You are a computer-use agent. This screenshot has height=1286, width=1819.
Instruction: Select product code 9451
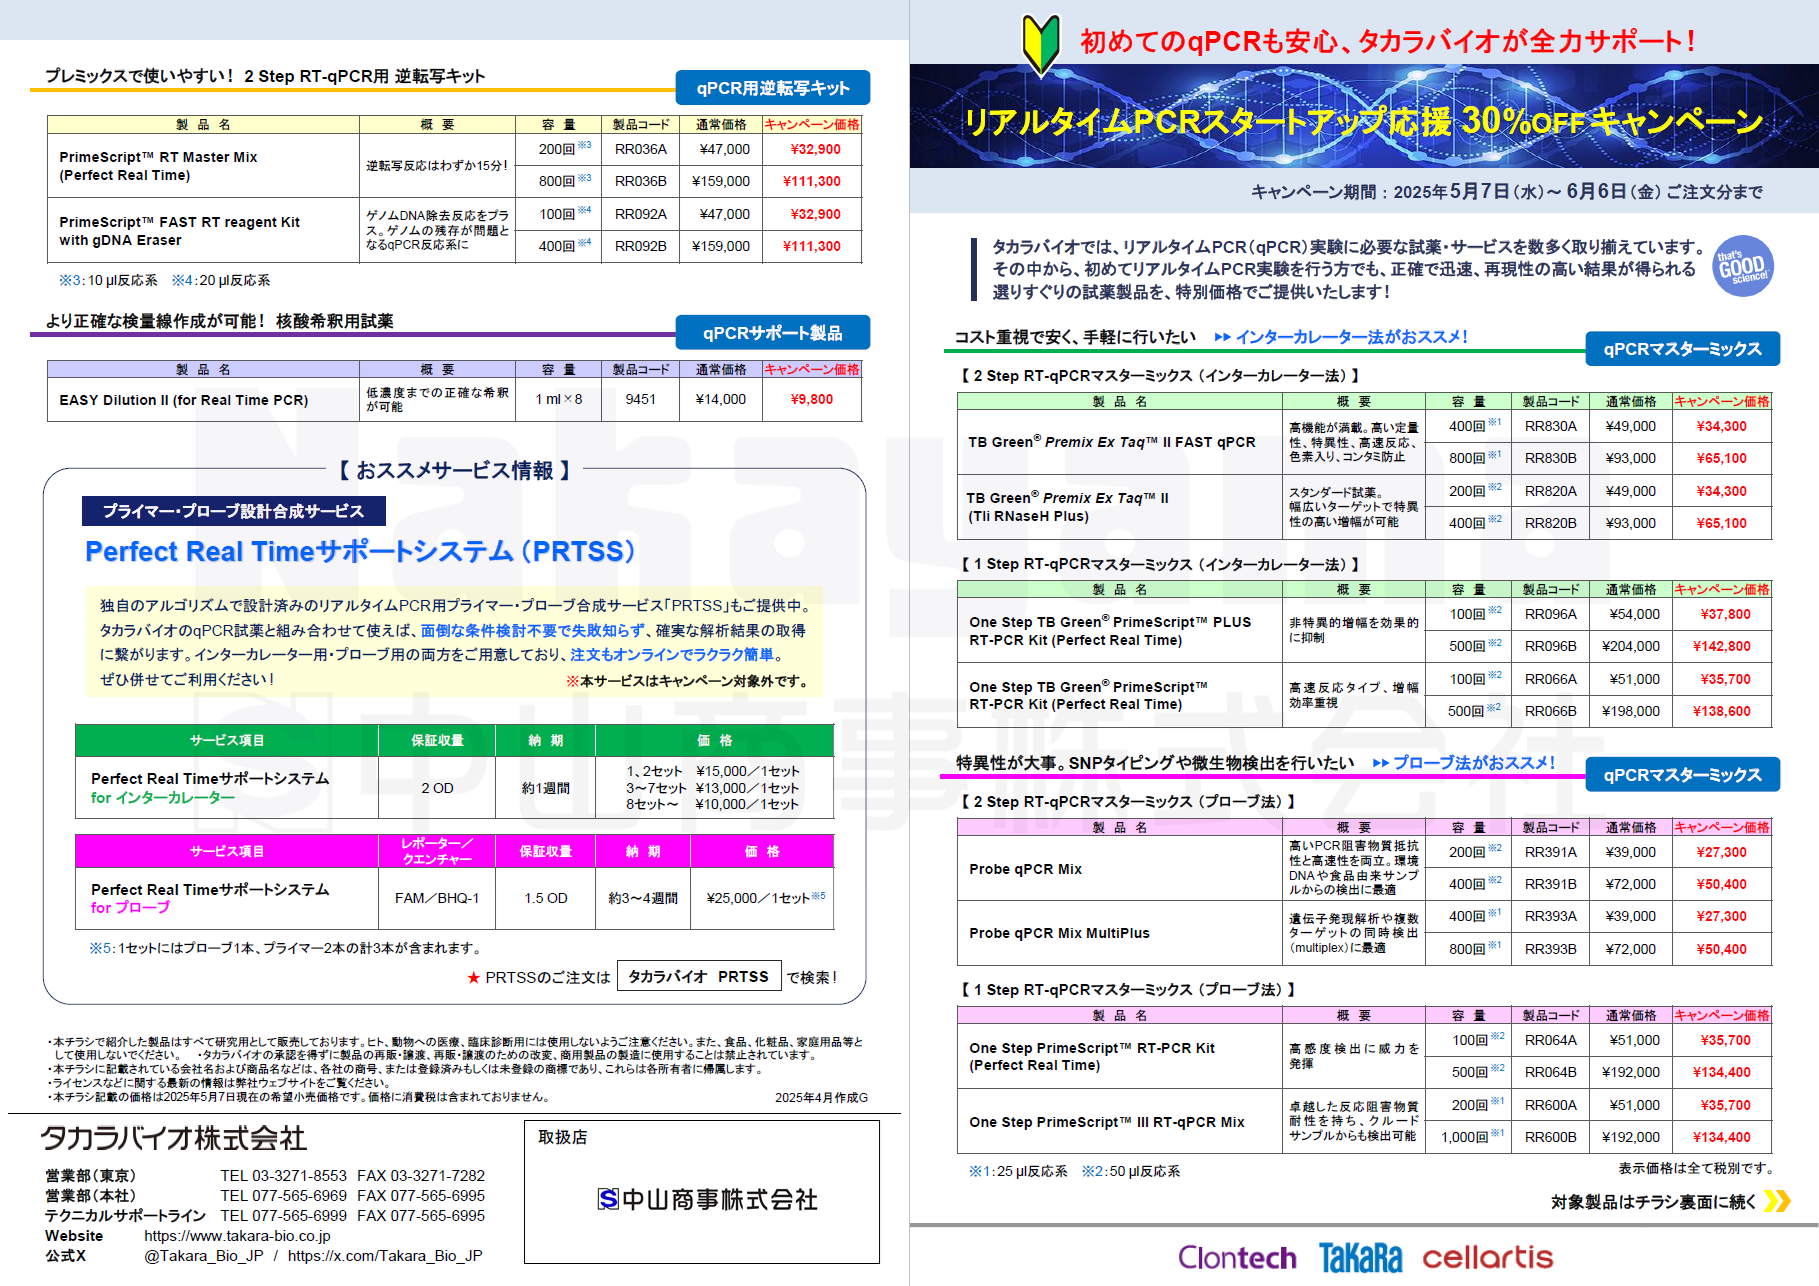[641, 399]
